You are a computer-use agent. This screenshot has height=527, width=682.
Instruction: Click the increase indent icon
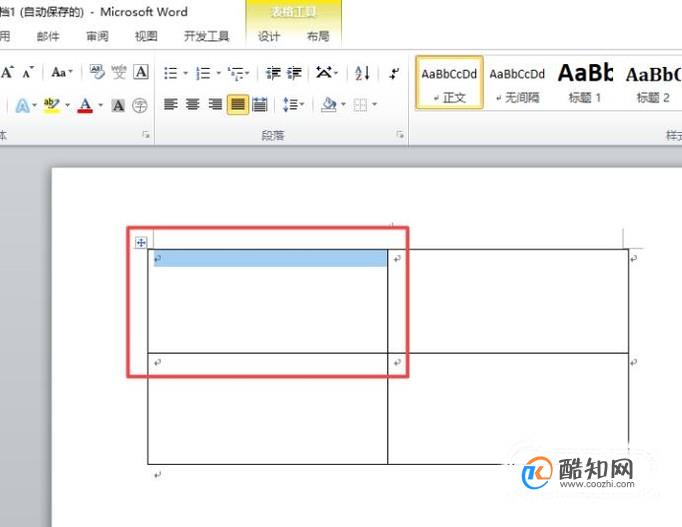point(294,73)
